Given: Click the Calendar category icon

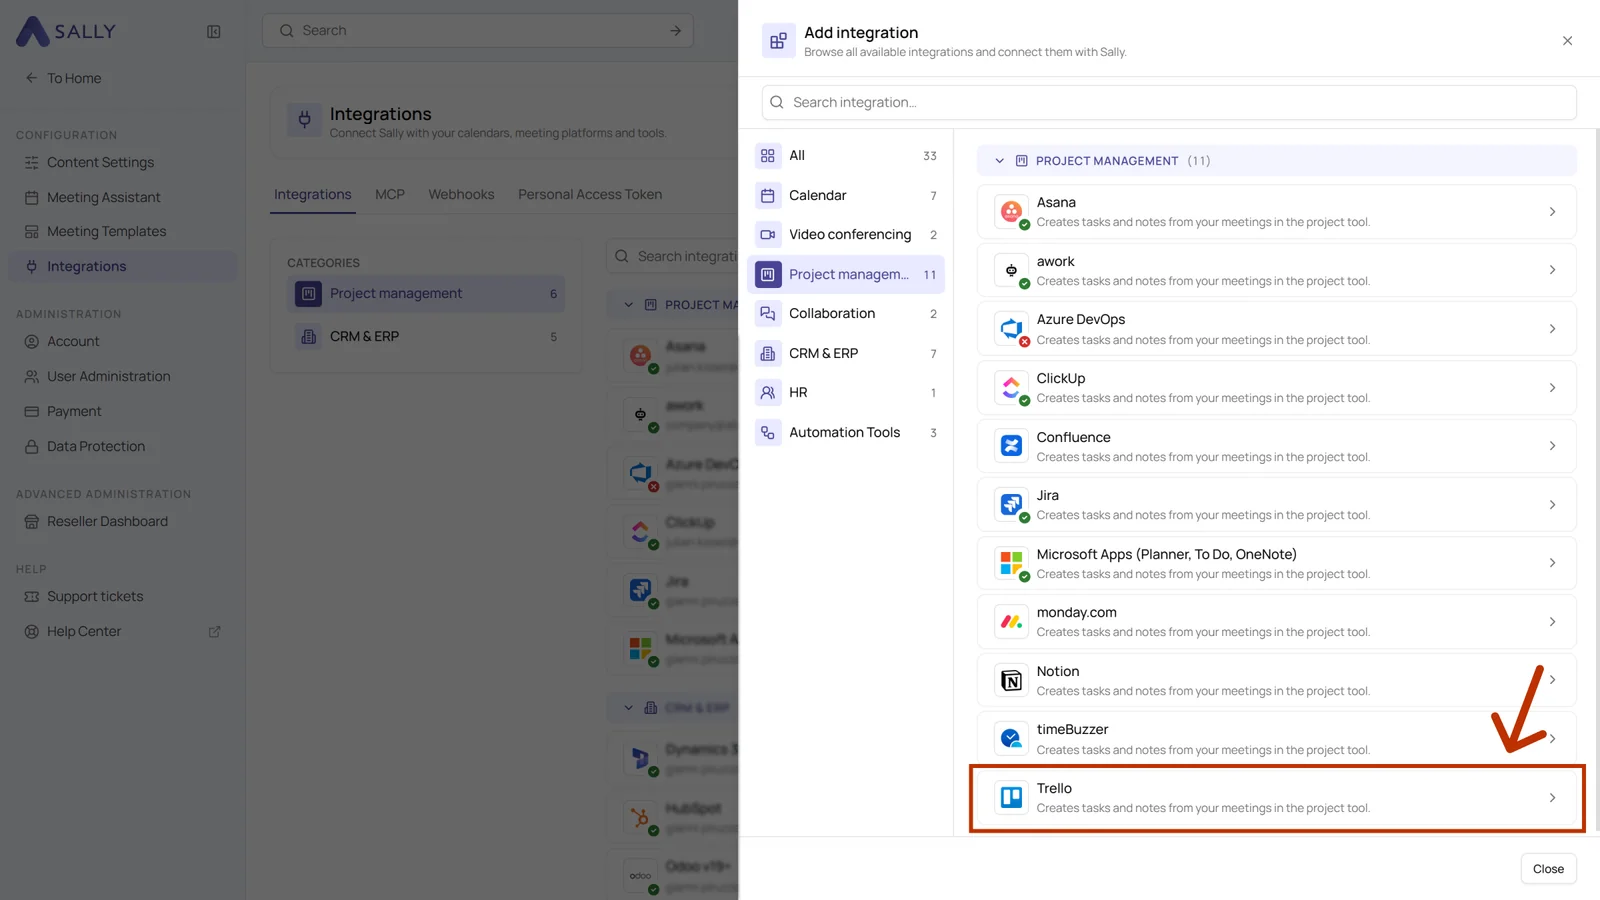Looking at the screenshot, I should (x=768, y=195).
